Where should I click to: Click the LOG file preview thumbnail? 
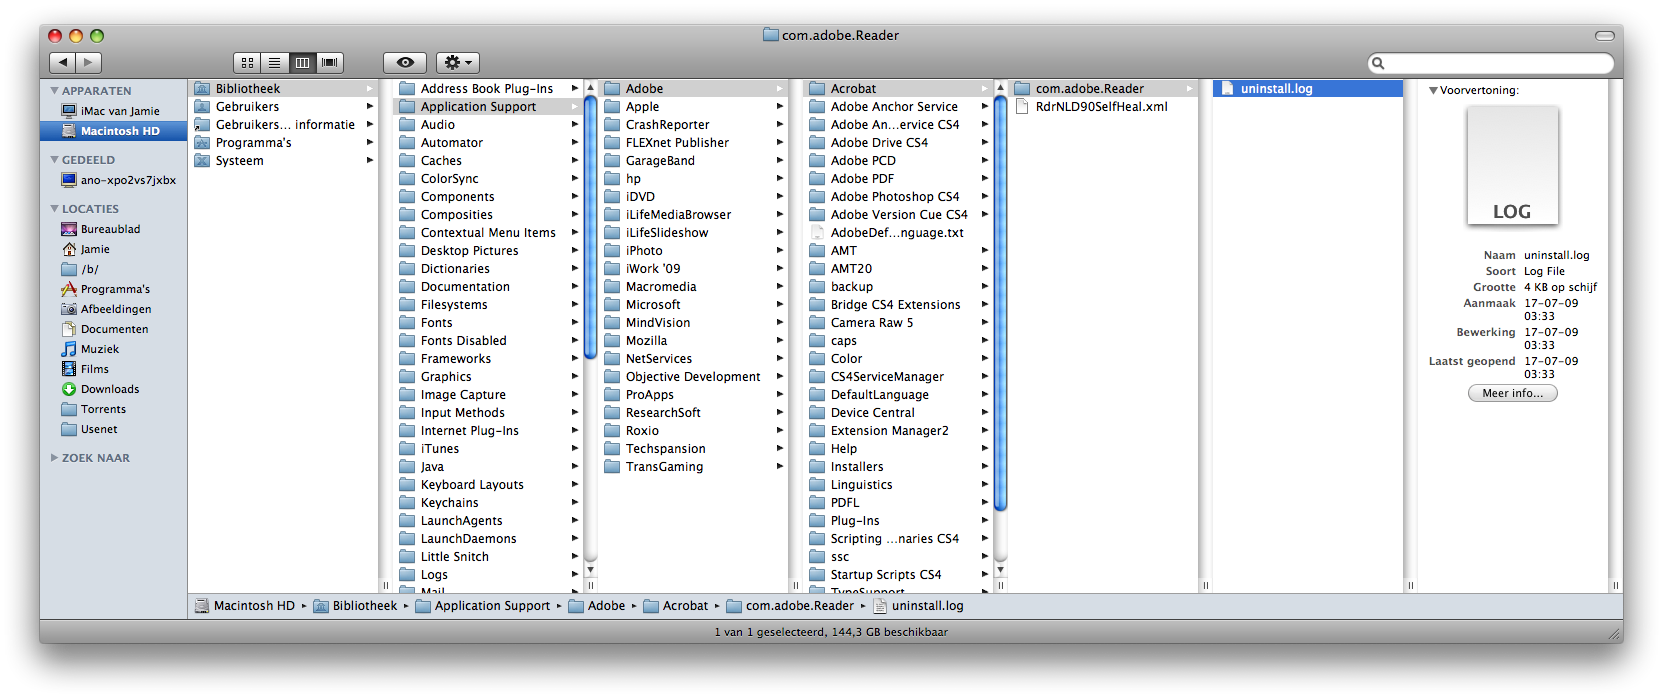pyautogui.click(x=1512, y=166)
